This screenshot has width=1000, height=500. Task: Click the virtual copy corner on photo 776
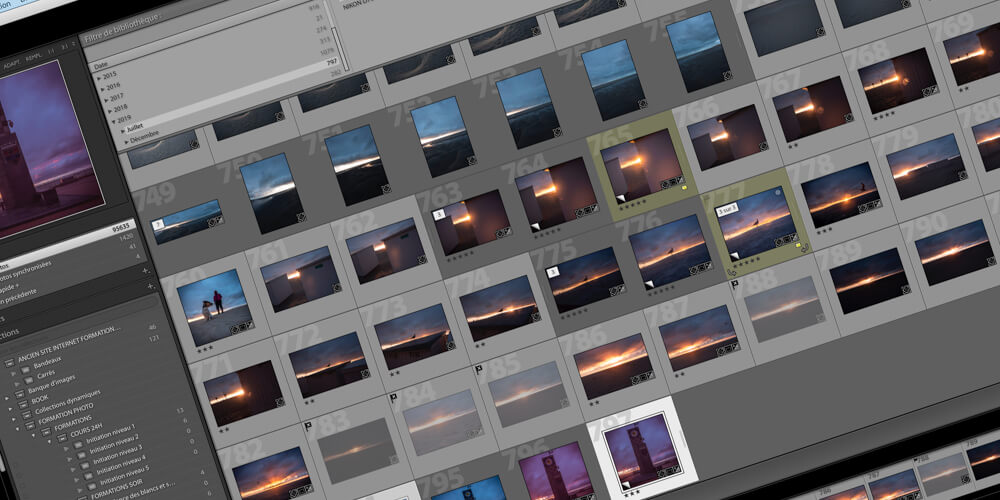click(x=650, y=285)
